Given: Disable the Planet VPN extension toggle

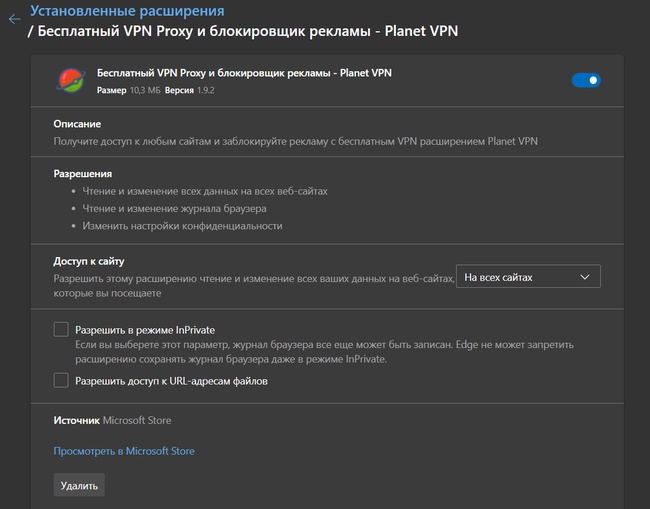Looking at the screenshot, I should (586, 80).
